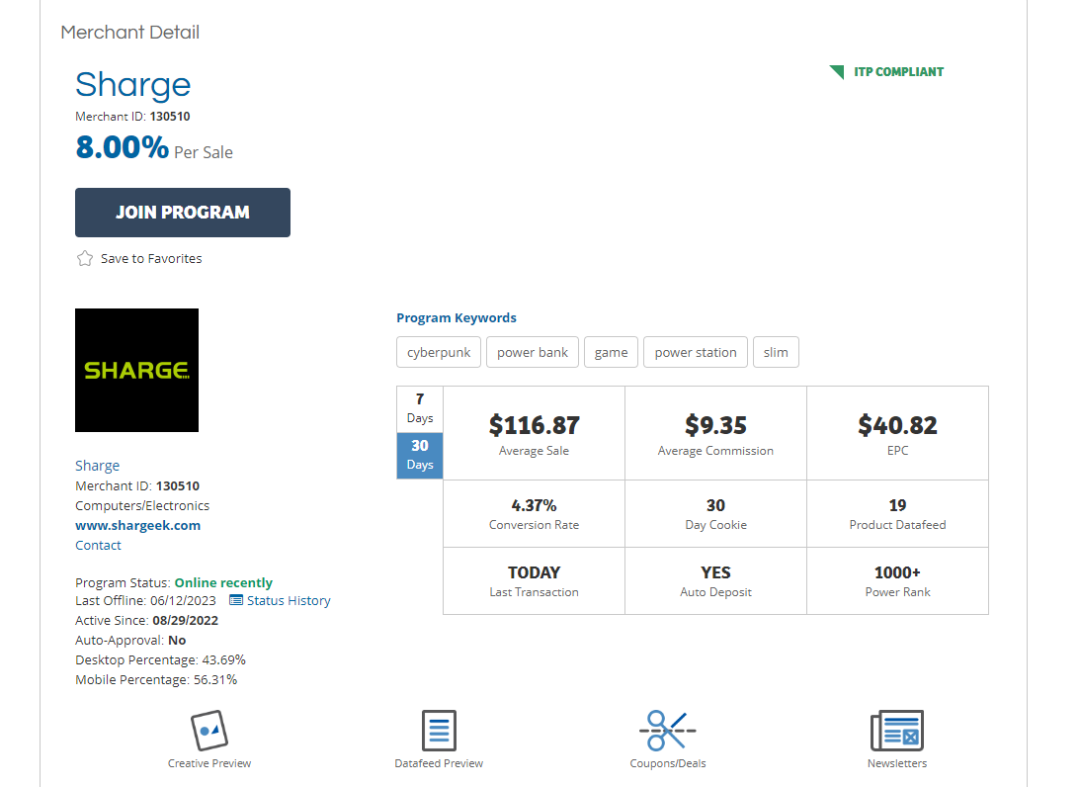Click the Datafeed Preview label

tap(439, 764)
